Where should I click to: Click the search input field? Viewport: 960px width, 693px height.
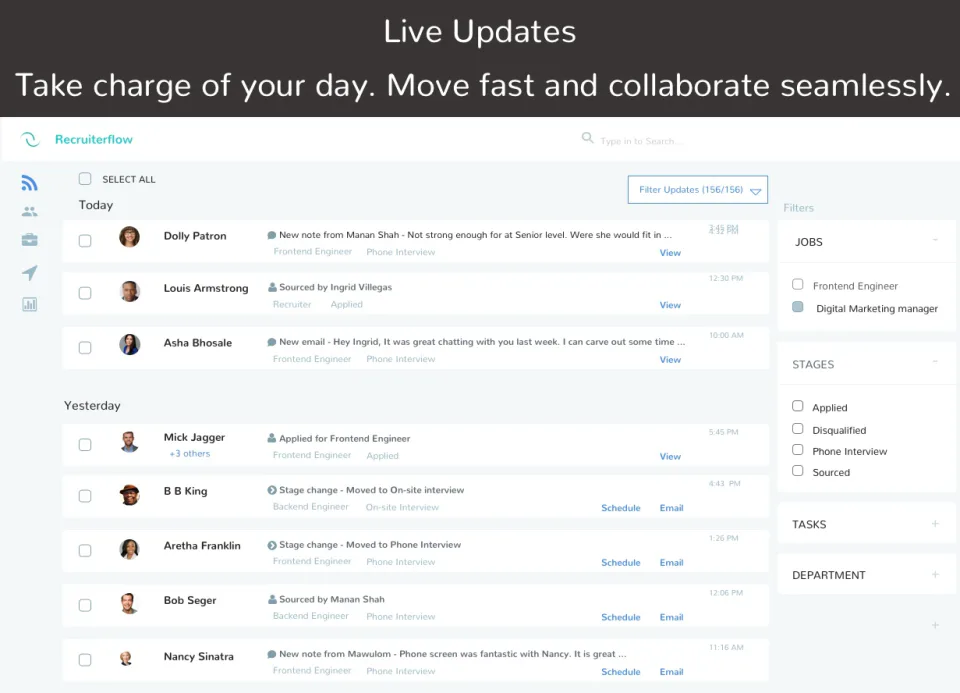tap(650, 138)
